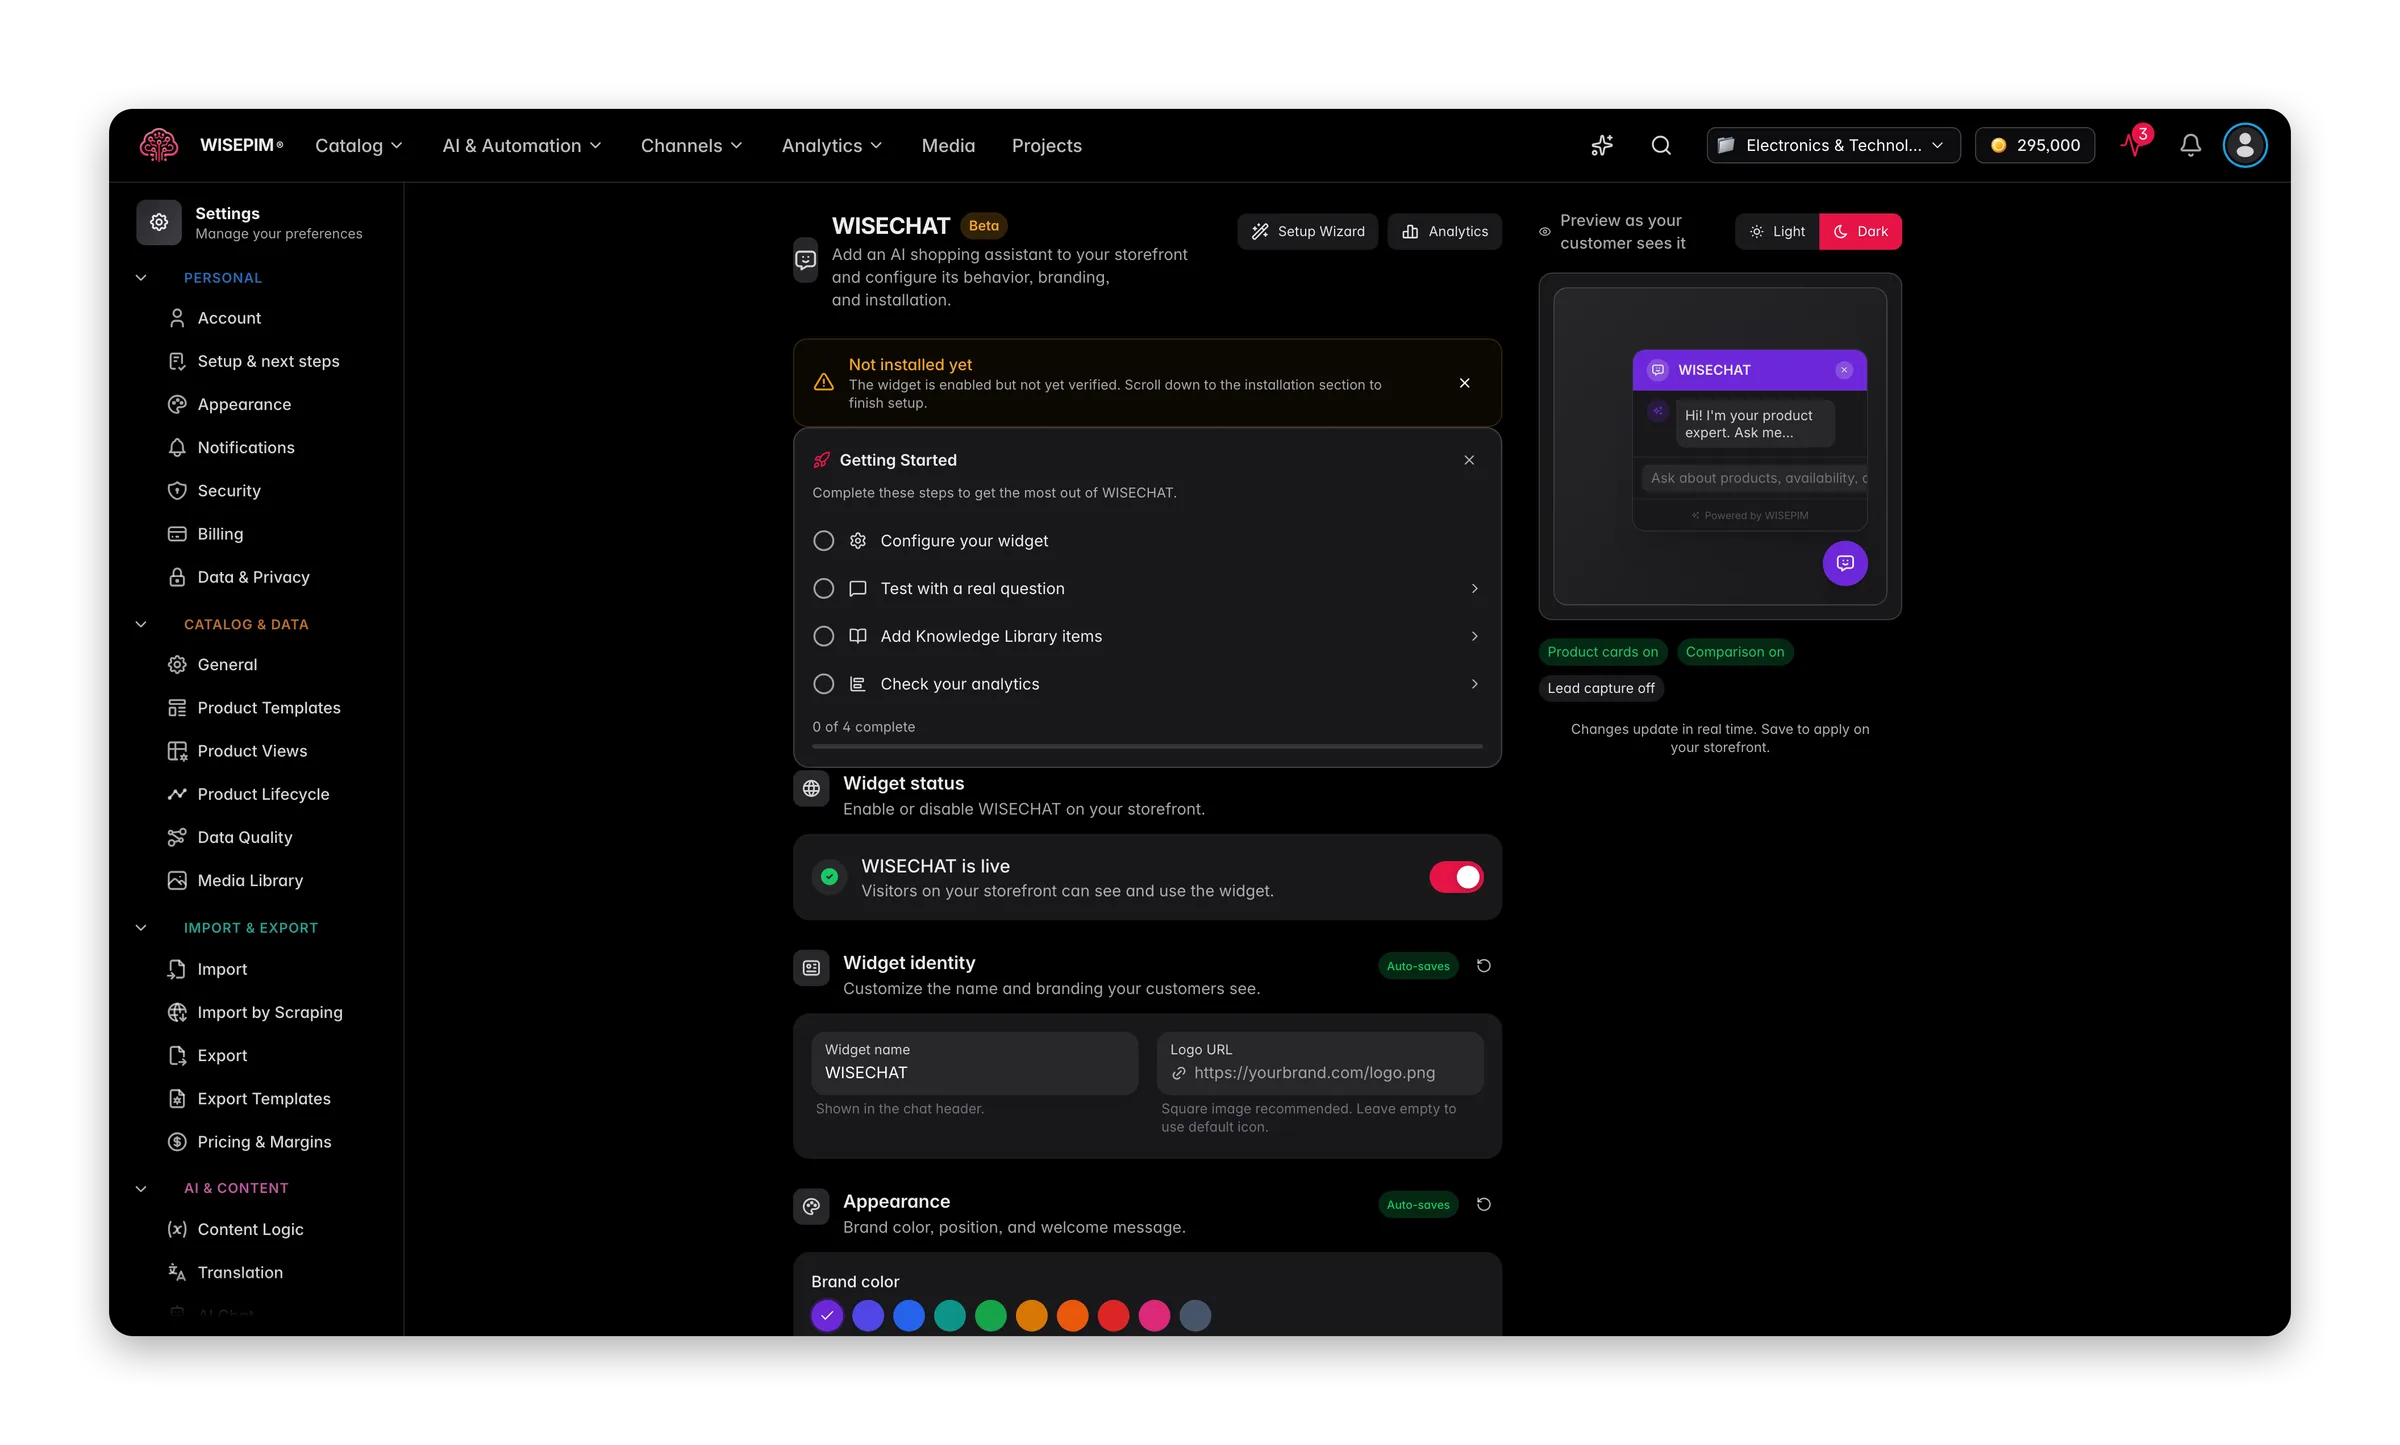The width and height of the screenshot is (2400, 1445).
Task: Open the Test with a real question step arrow
Action: pos(1474,589)
